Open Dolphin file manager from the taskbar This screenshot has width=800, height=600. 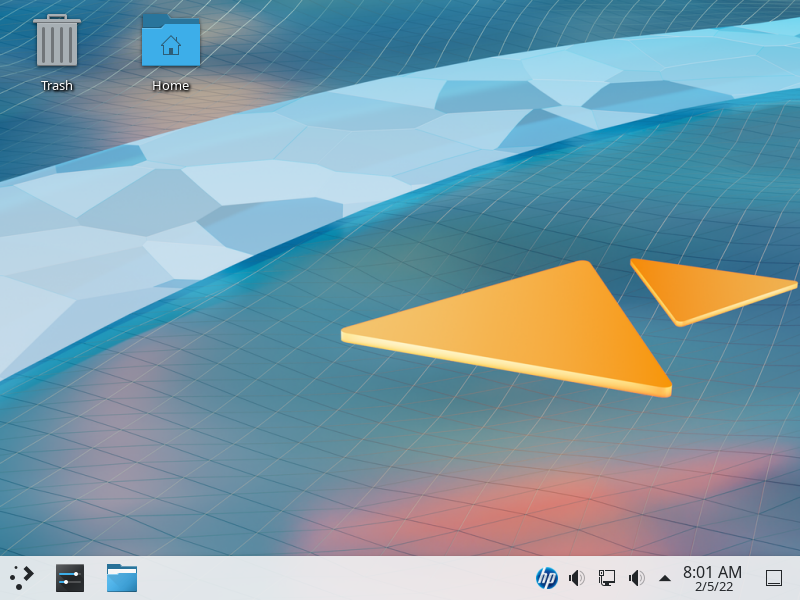tap(122, 578)
